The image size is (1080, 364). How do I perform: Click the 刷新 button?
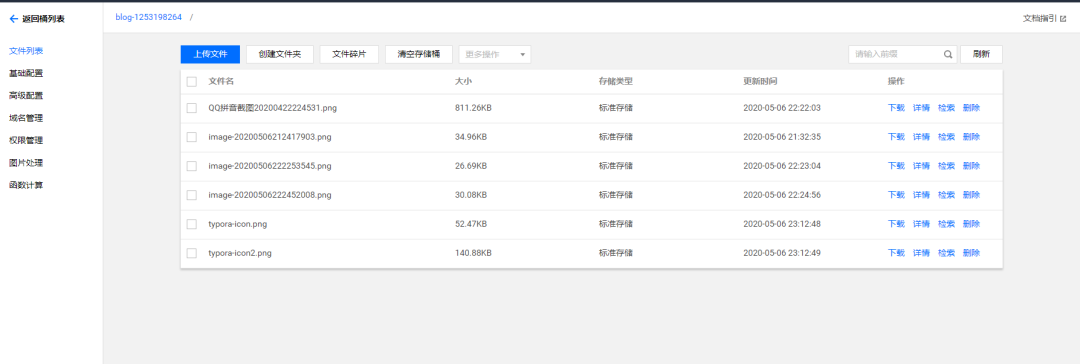(x=982, y=54)
